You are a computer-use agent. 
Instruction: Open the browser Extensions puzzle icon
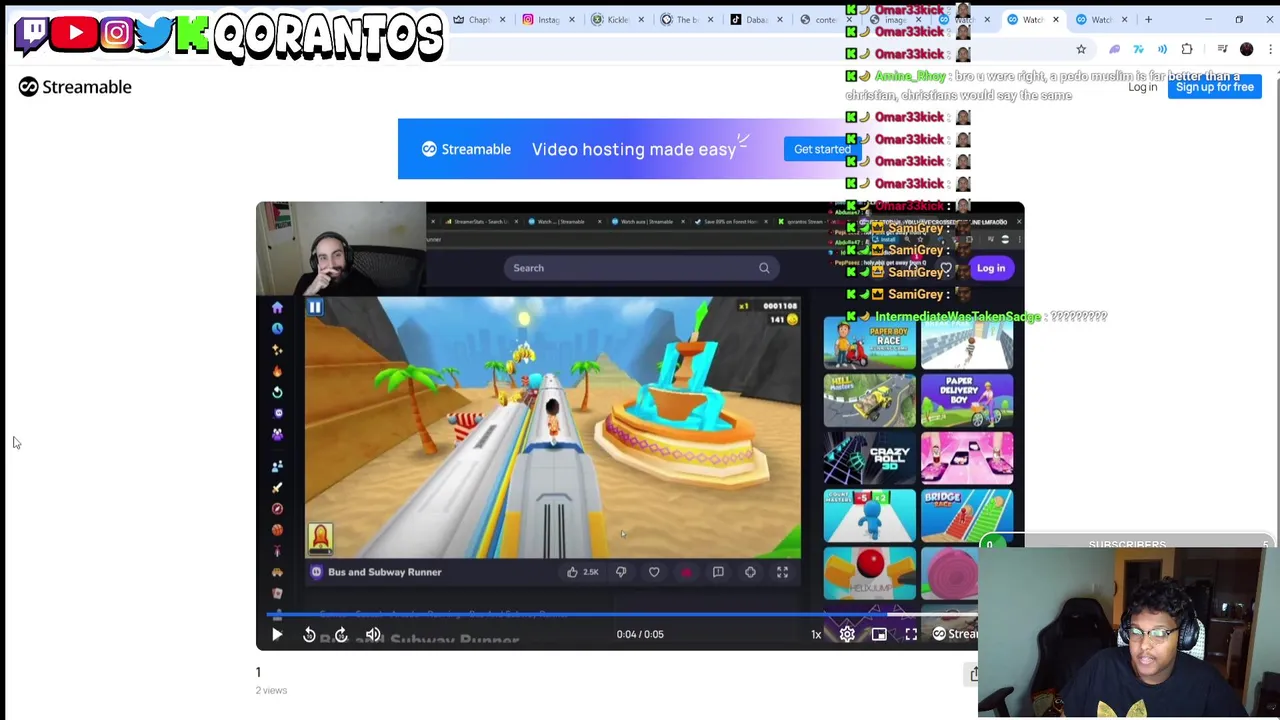point(1187,49)
